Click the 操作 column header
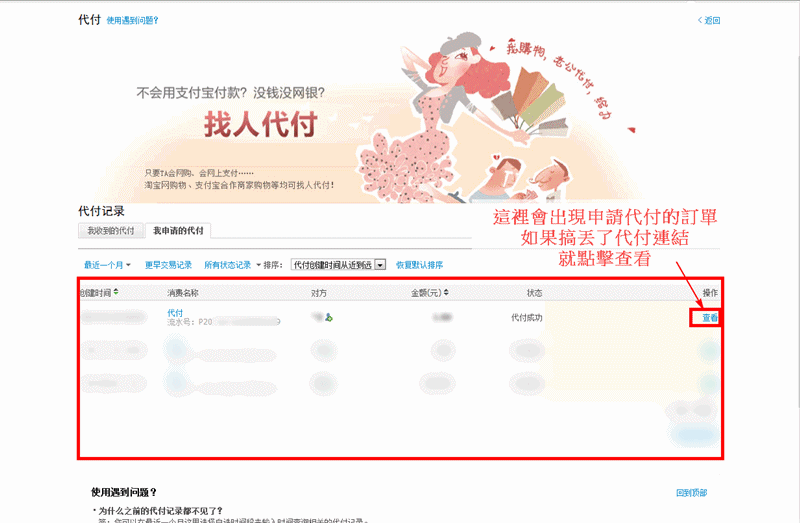Viewport: 800px width, 523px height. pos(710,293)
